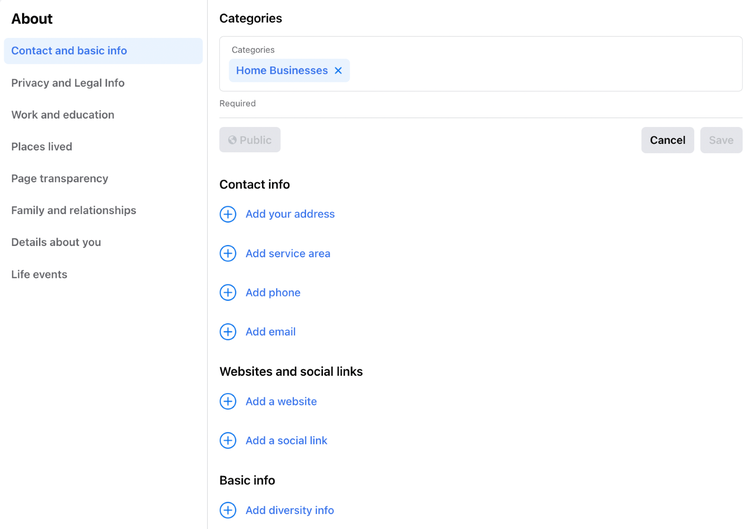Click plus icon beside Add diversity info
Screen dimensions: 750x529
[x=228, y=510]
